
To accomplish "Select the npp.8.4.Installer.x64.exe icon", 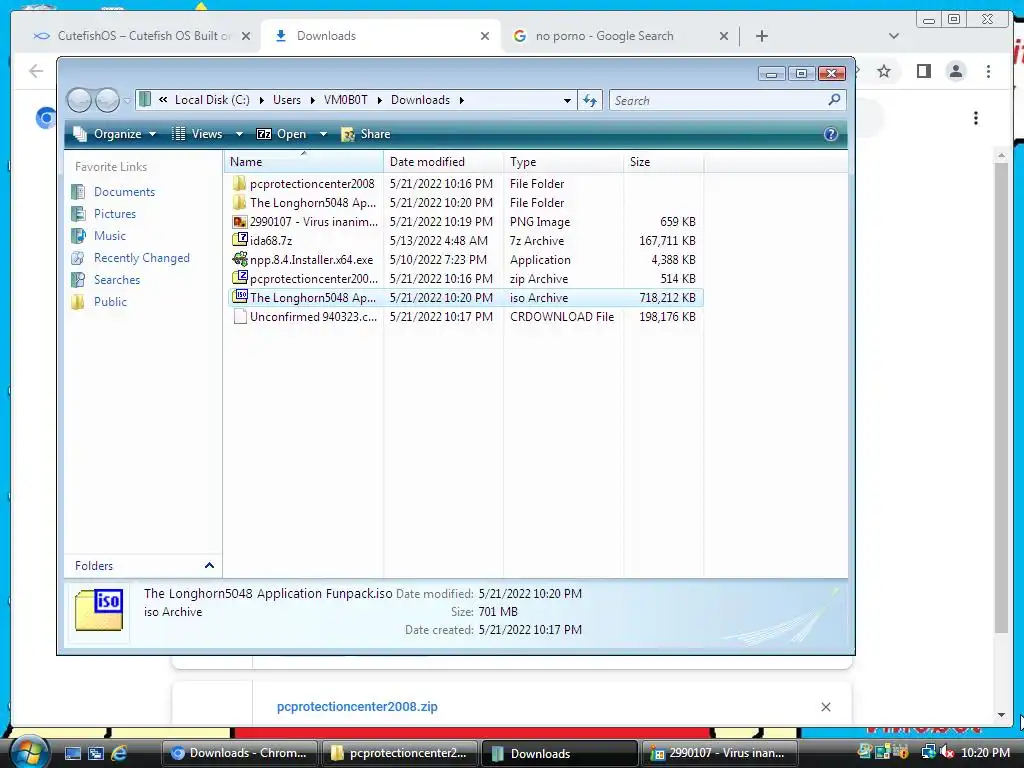I will 240,259.
